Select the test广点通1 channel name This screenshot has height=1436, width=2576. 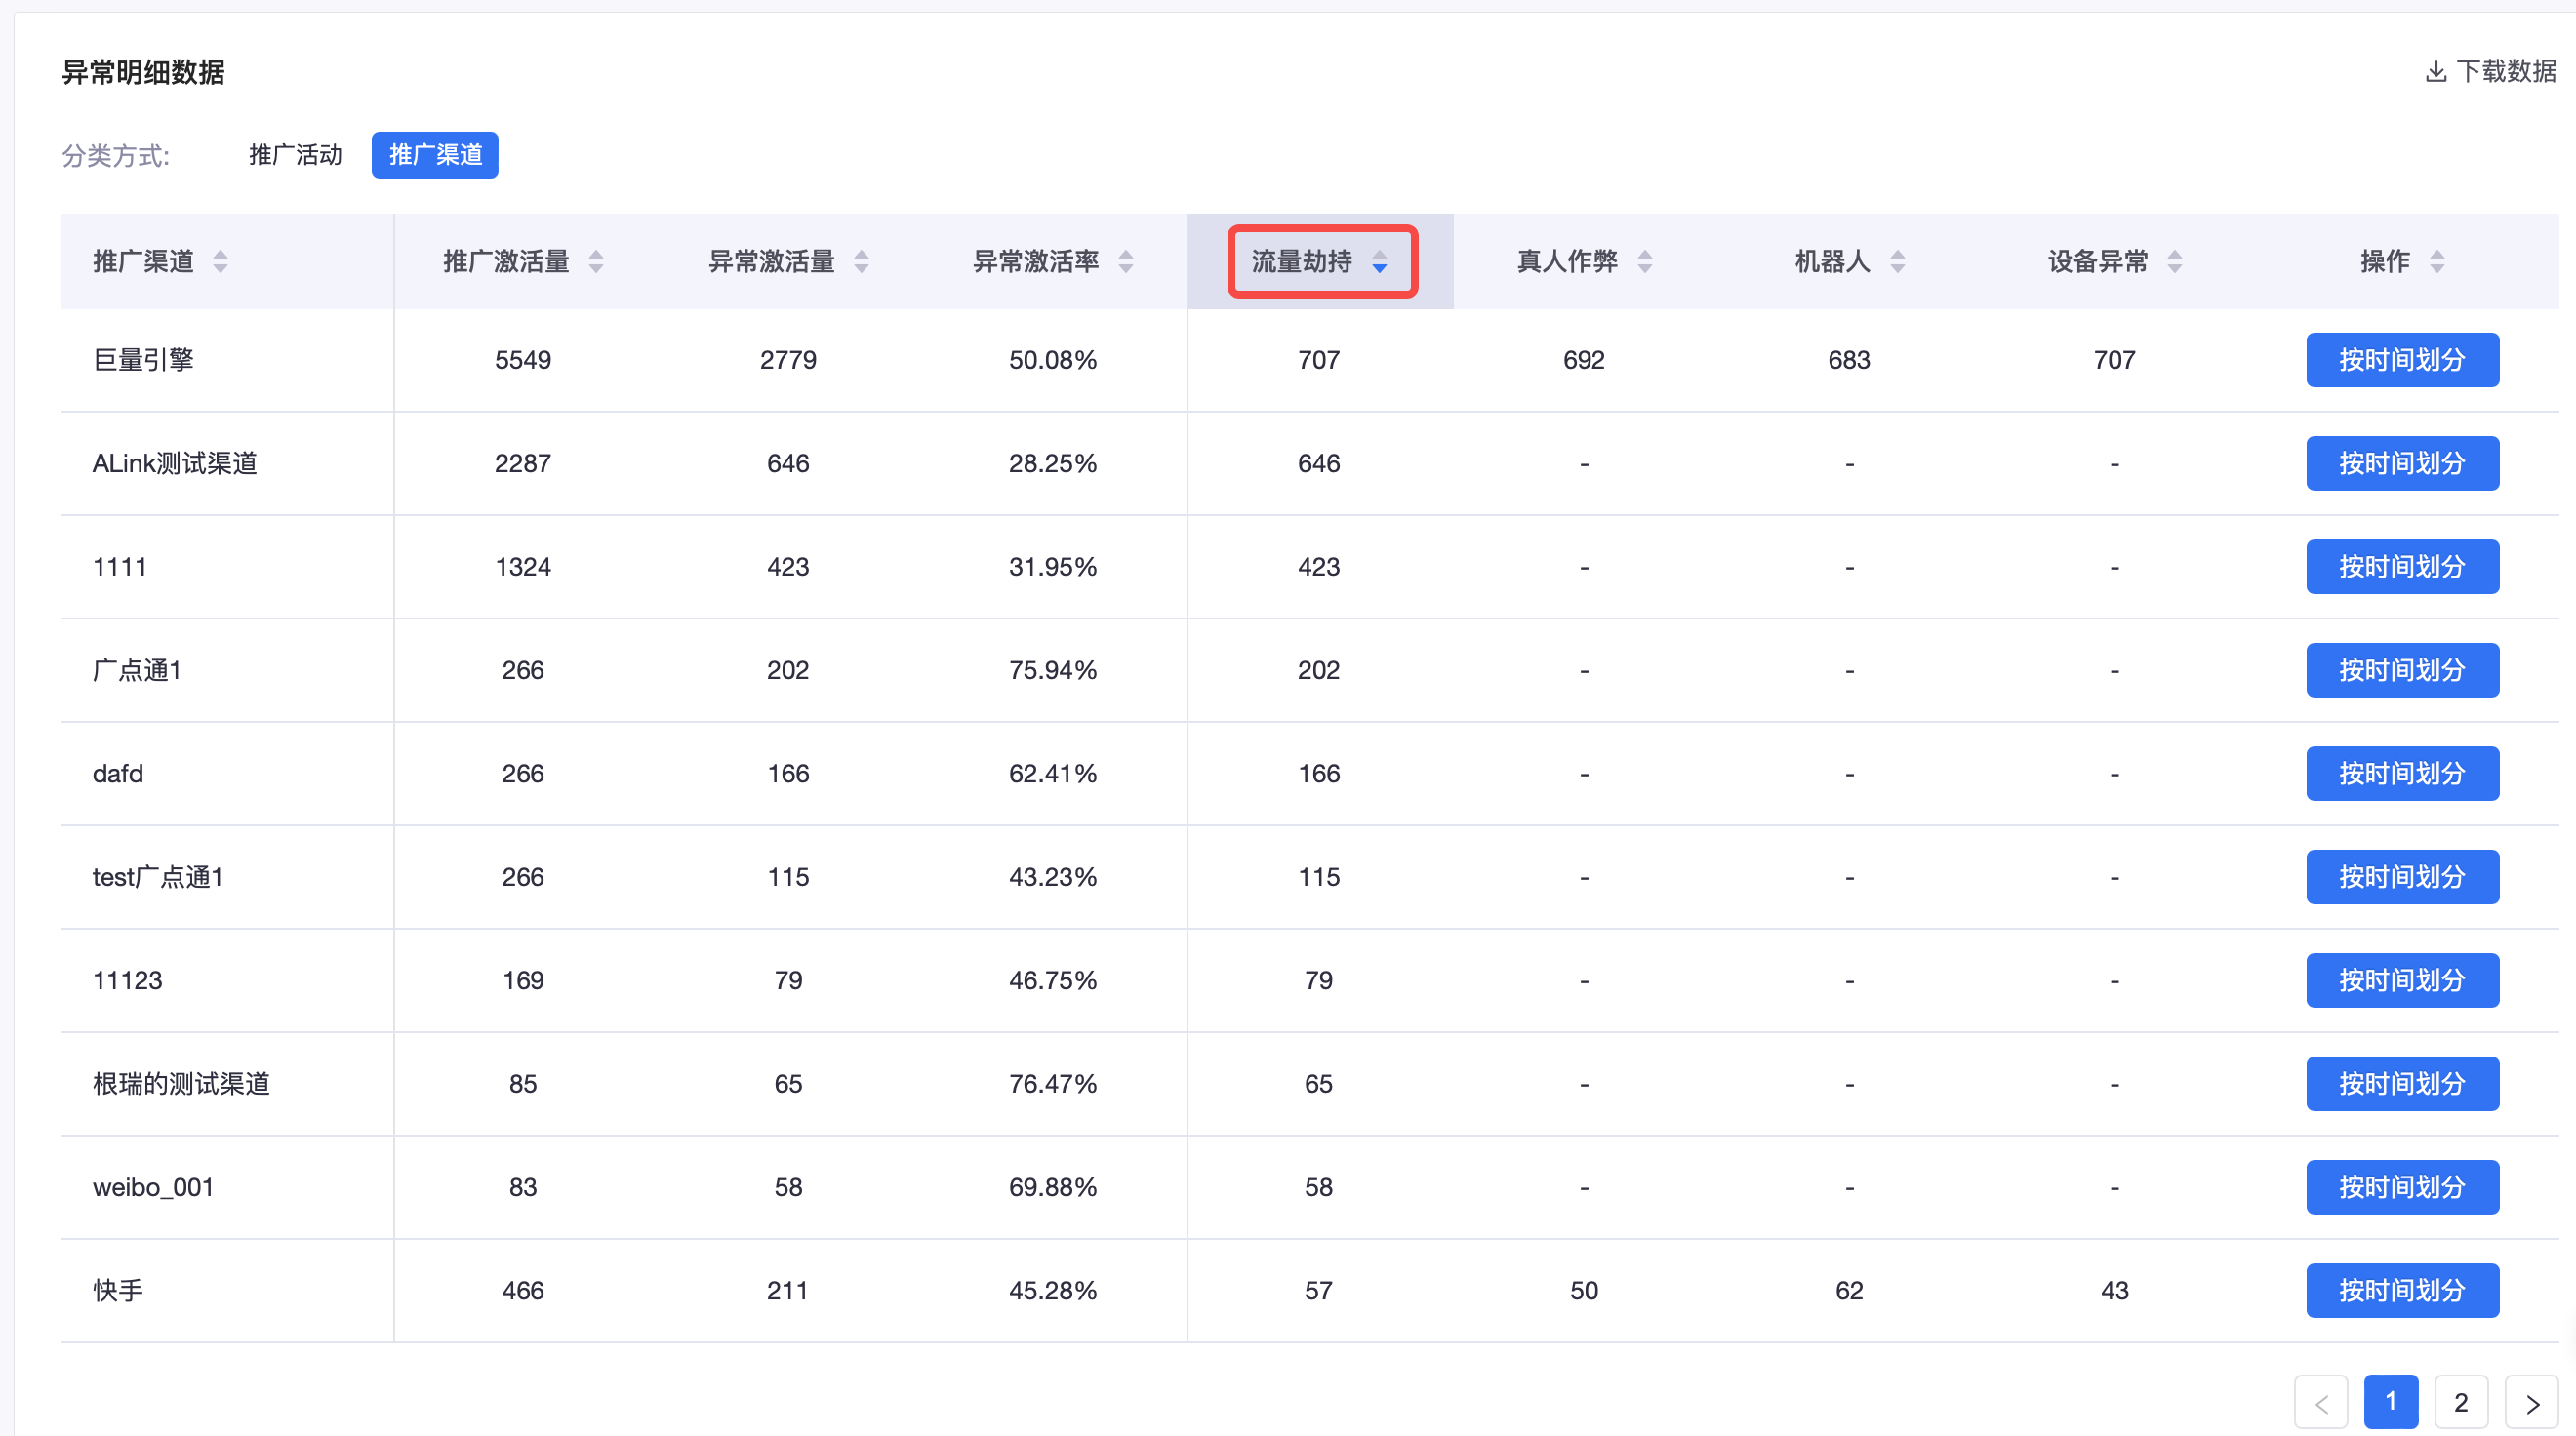coord(158,877)
